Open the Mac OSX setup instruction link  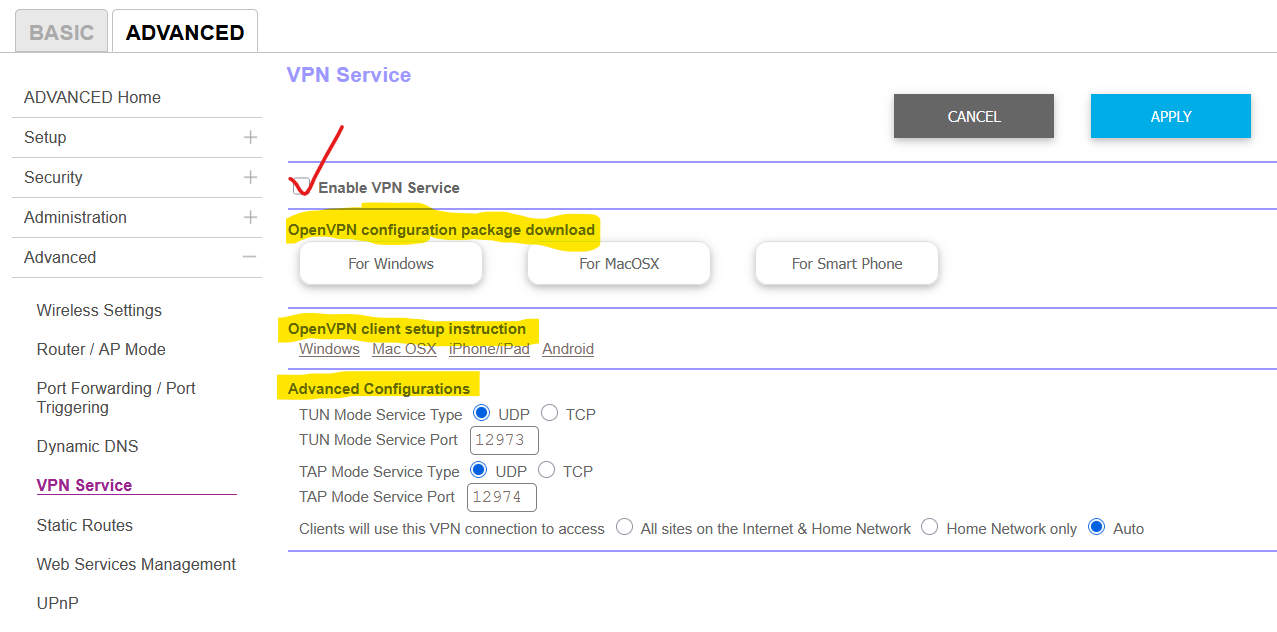pyautogui.click(x=404, y=349)
